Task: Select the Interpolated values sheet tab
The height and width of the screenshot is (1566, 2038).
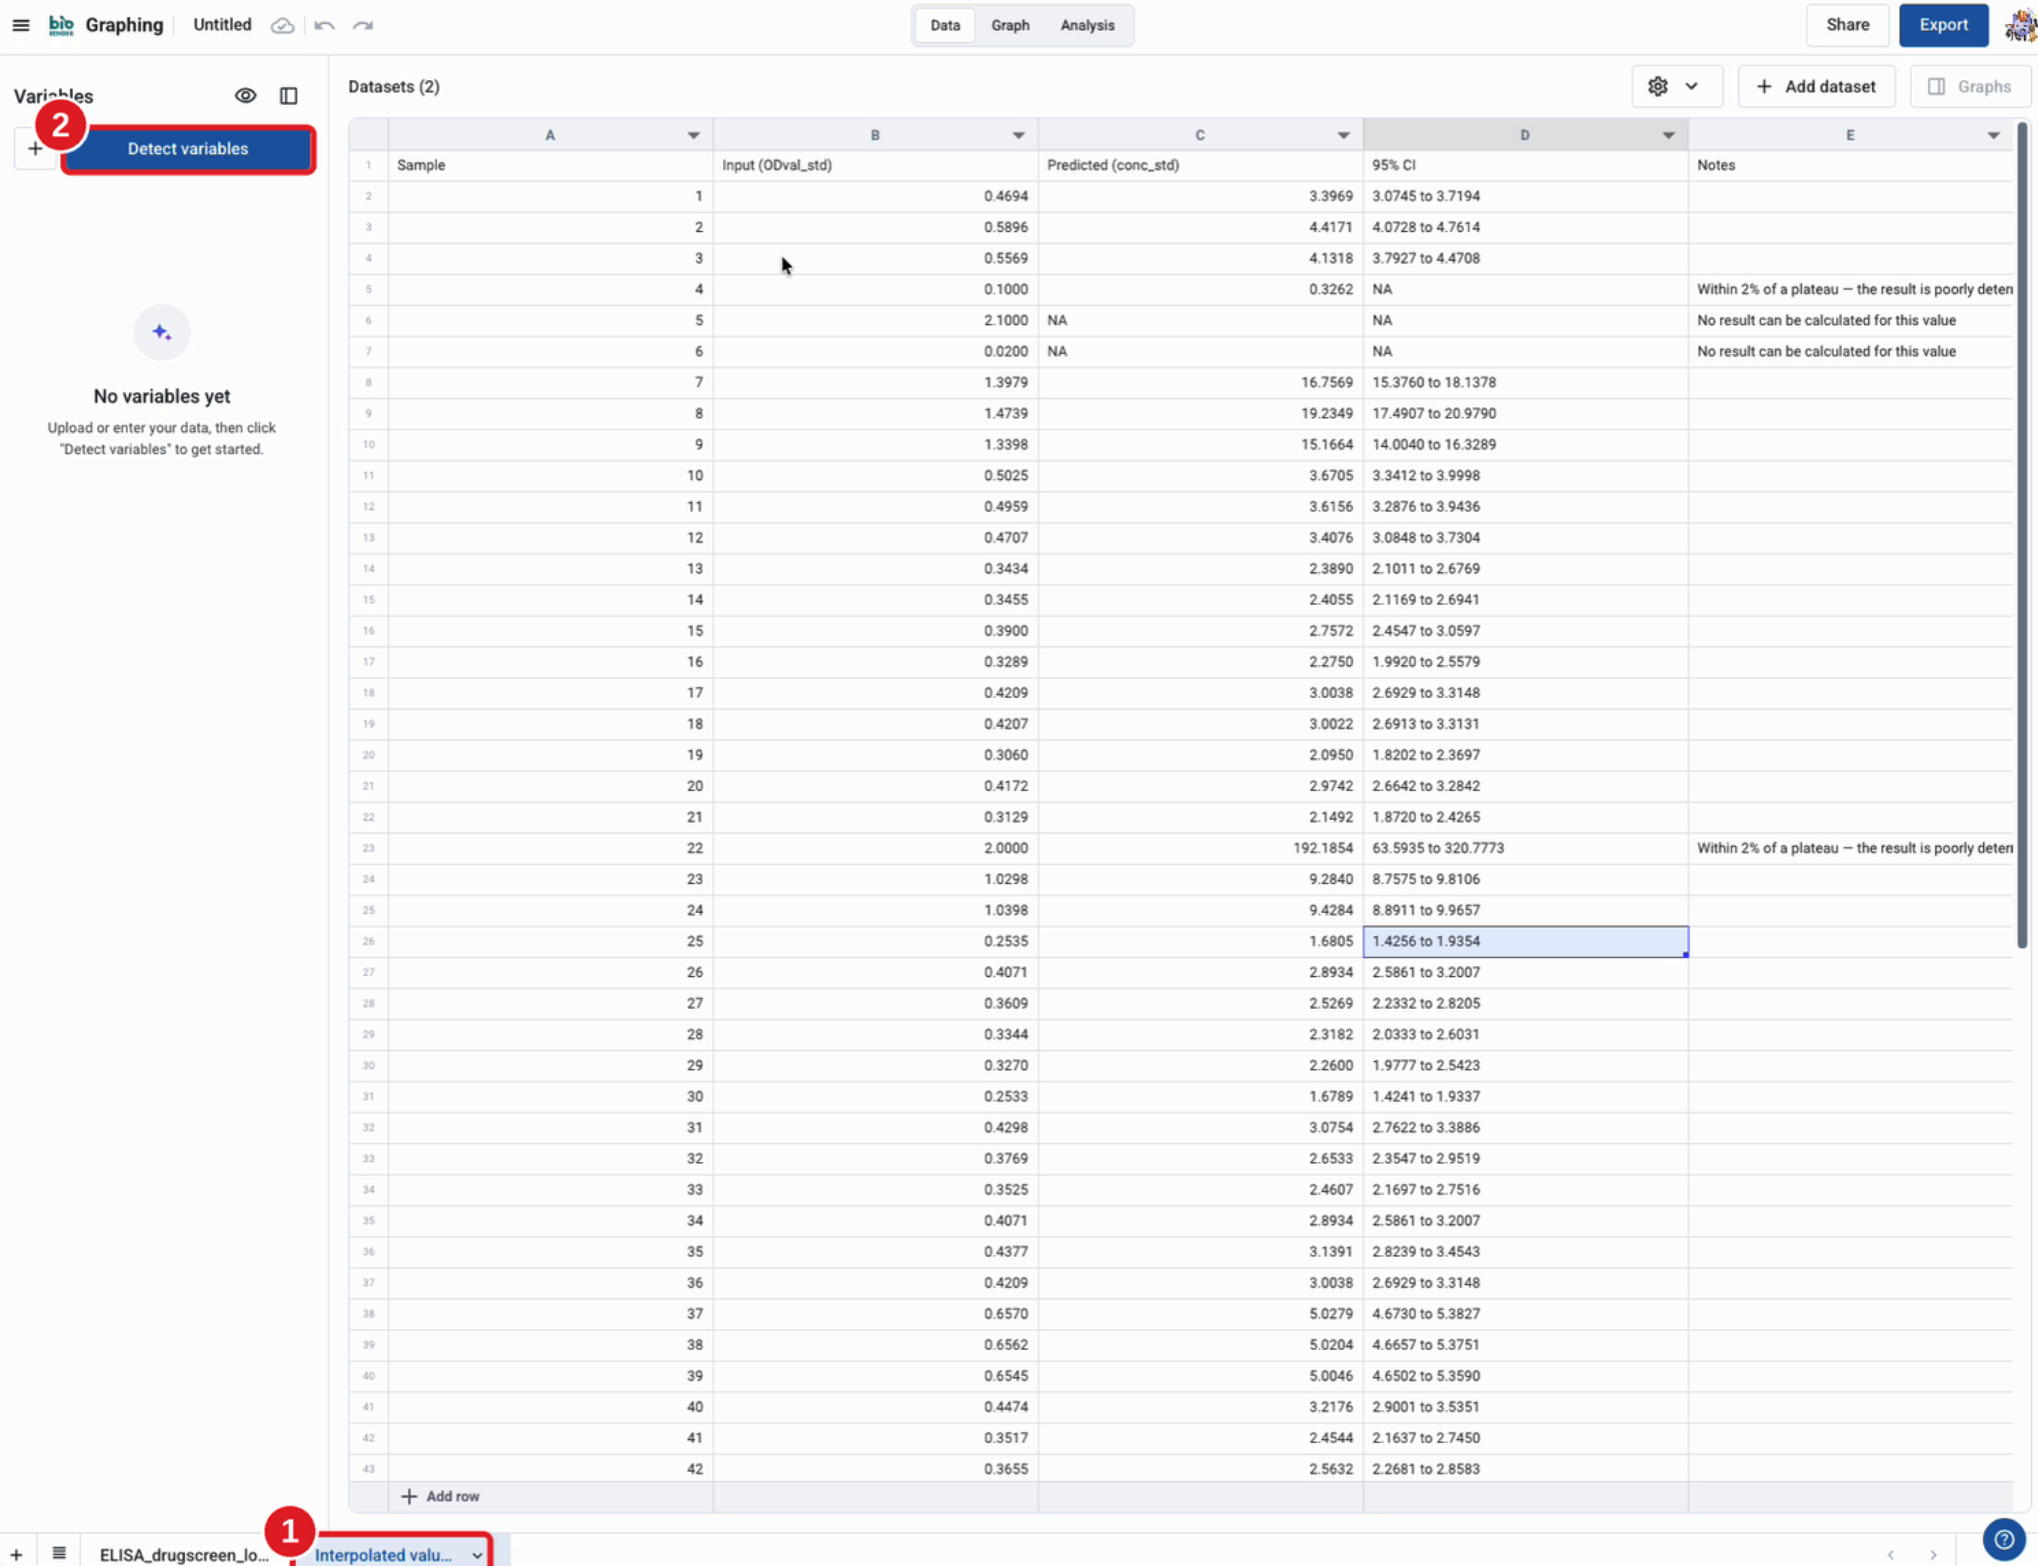Action: coord(383,1555)
